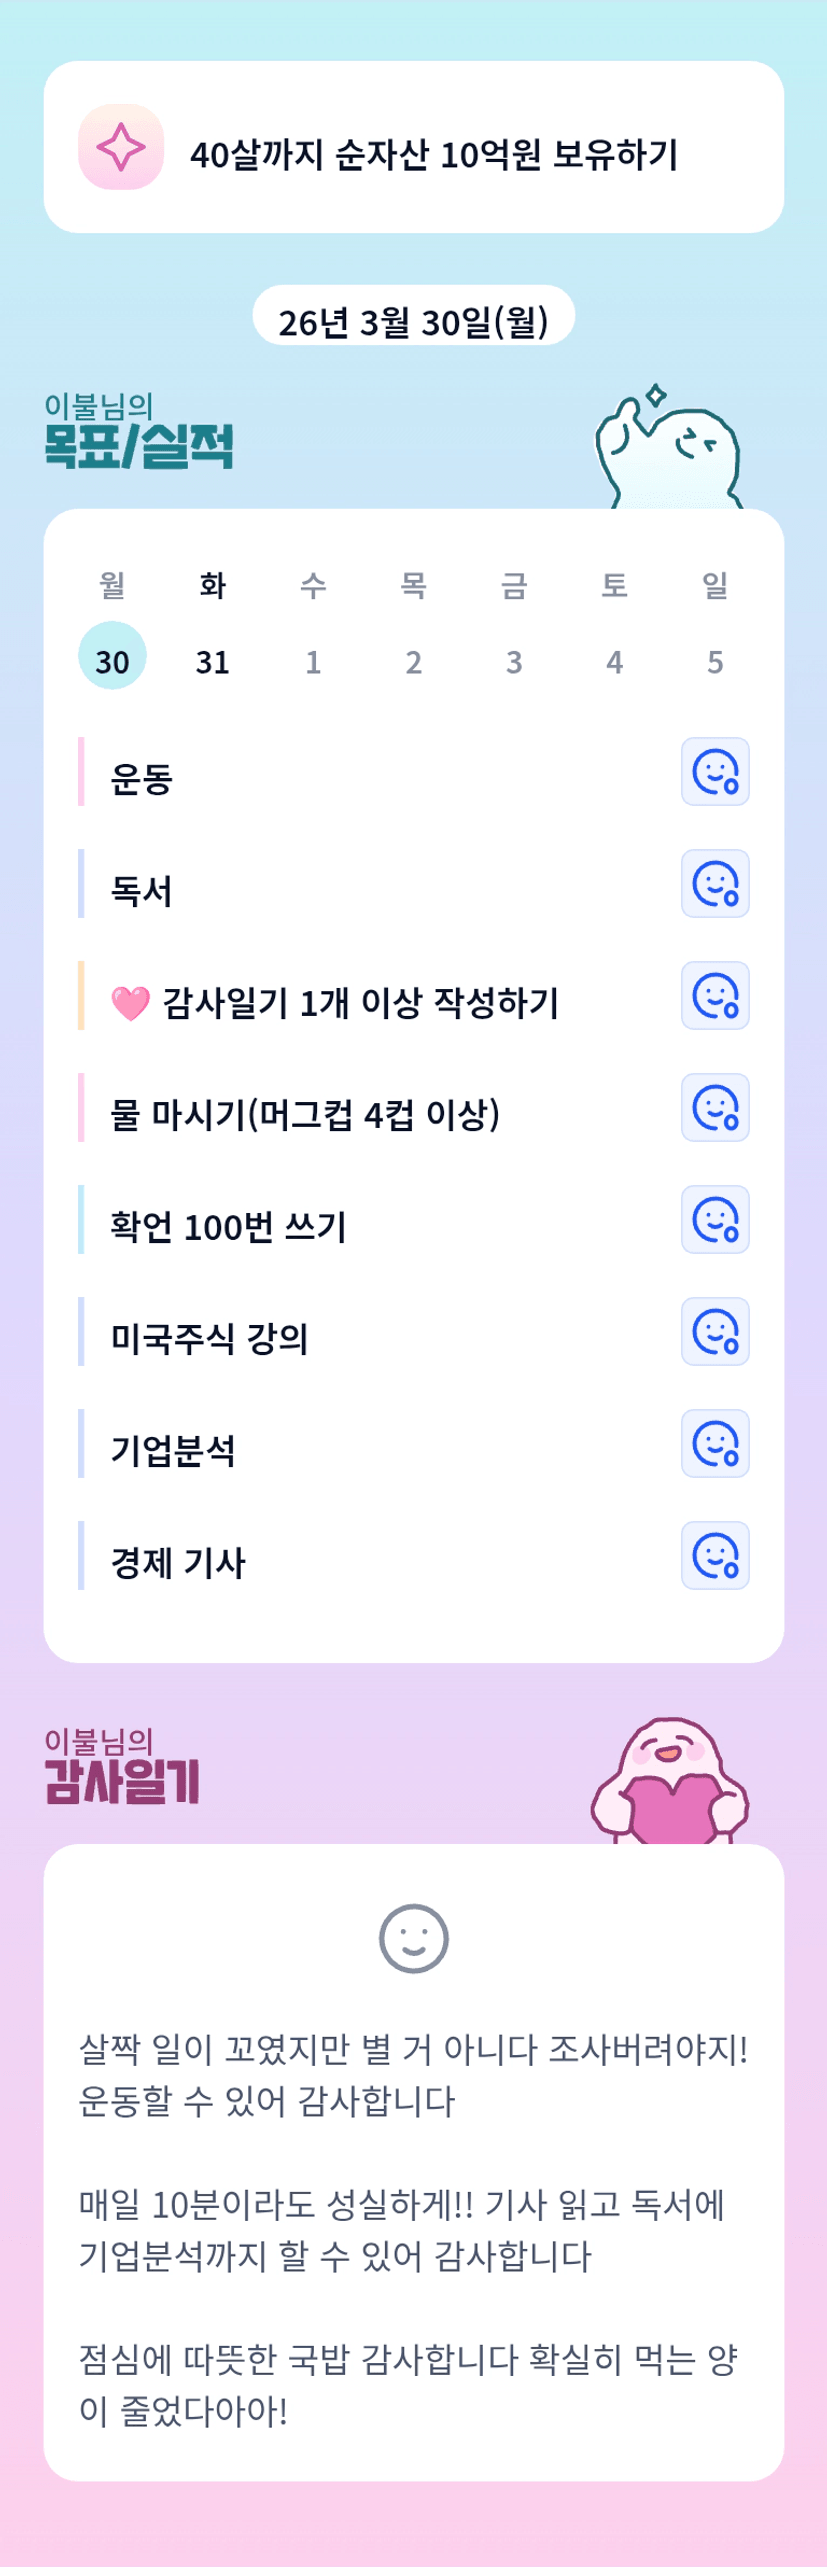
Task: Tap emoji icon for 경제 기사
Action: tap(715, 1556)
